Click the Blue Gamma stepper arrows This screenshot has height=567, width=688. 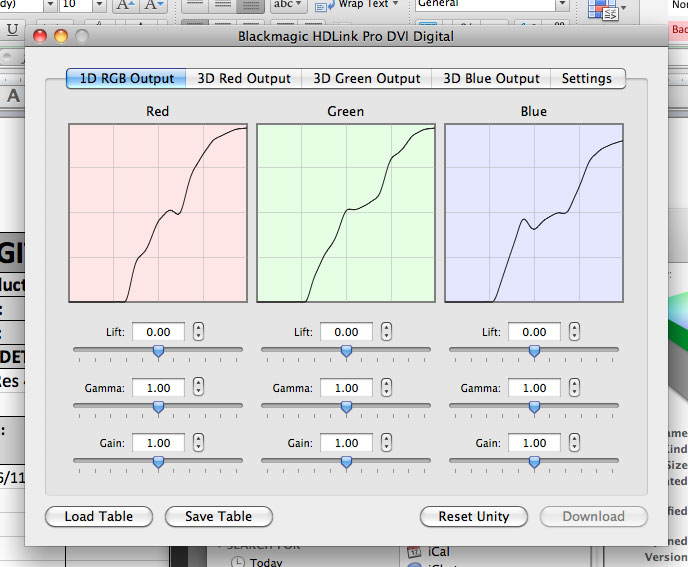click(x=574, y=388)
